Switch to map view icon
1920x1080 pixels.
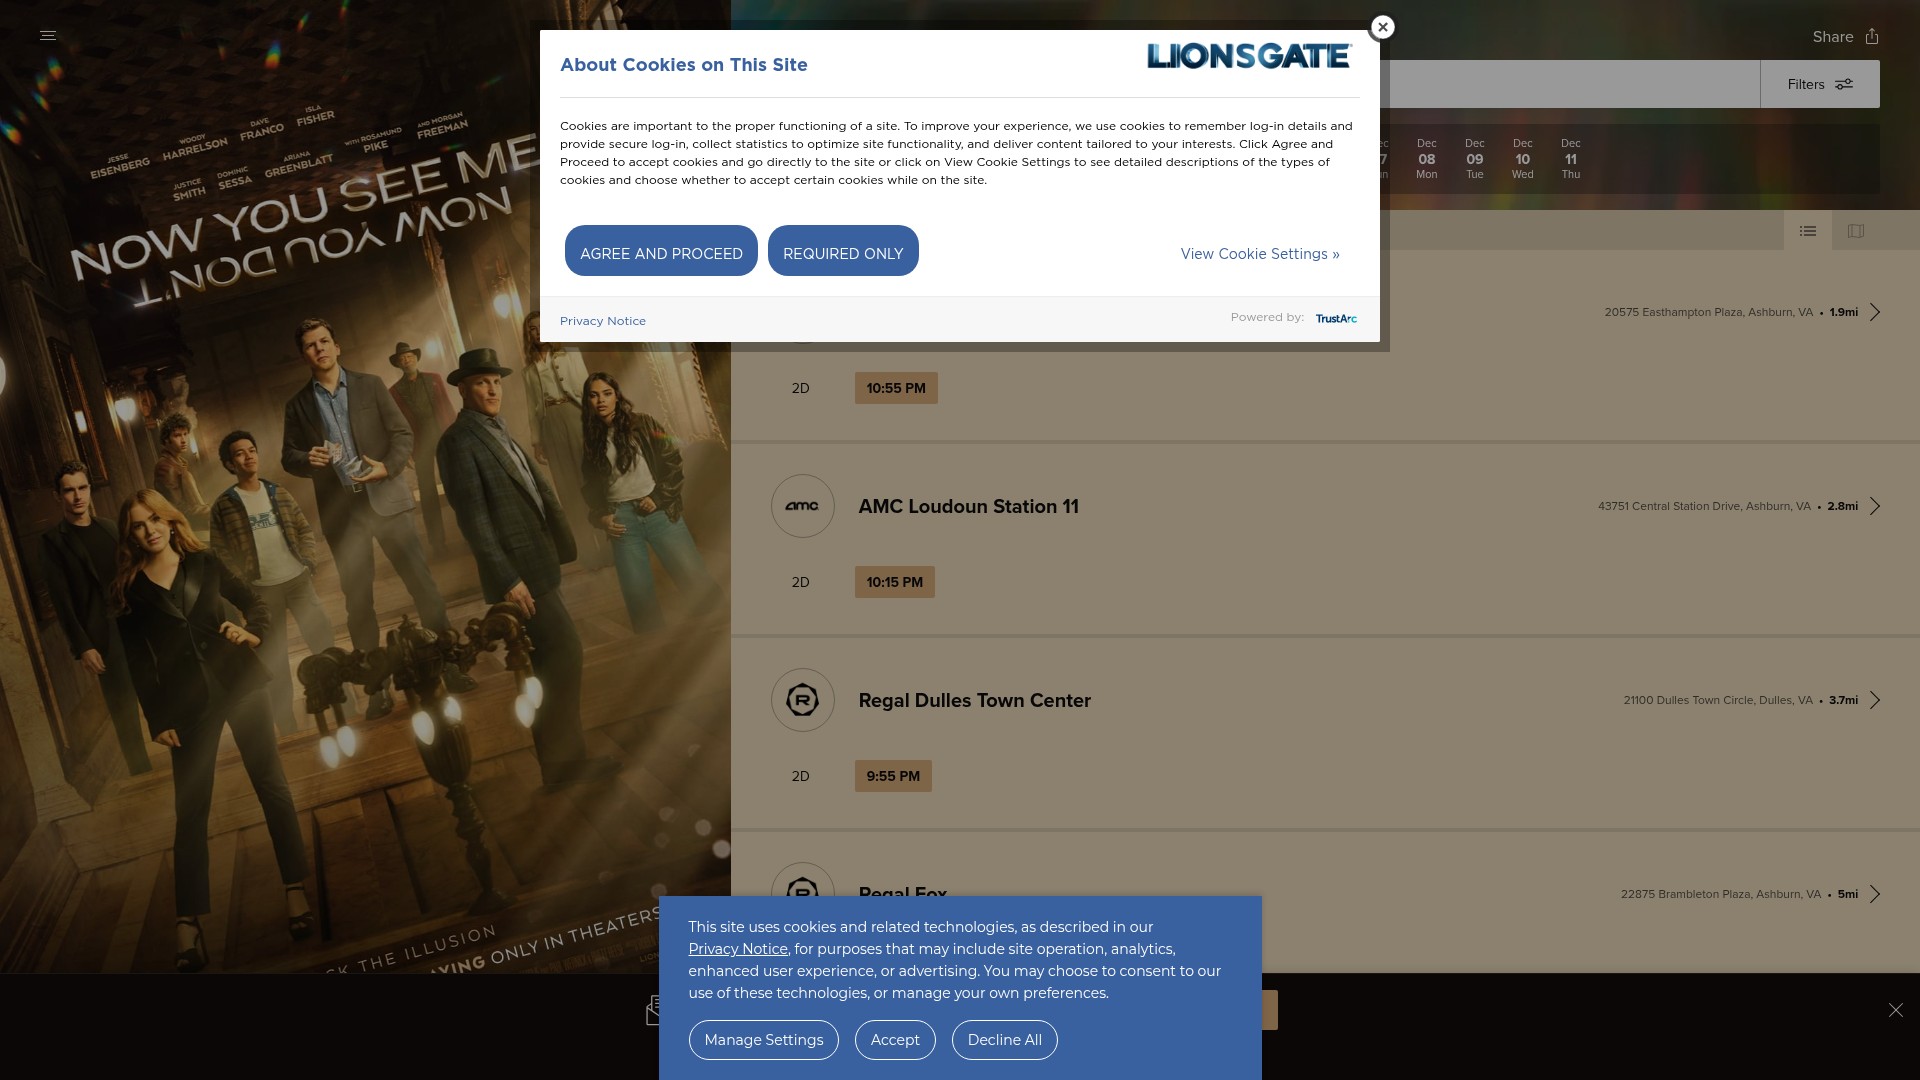[x=1856, y=231]
